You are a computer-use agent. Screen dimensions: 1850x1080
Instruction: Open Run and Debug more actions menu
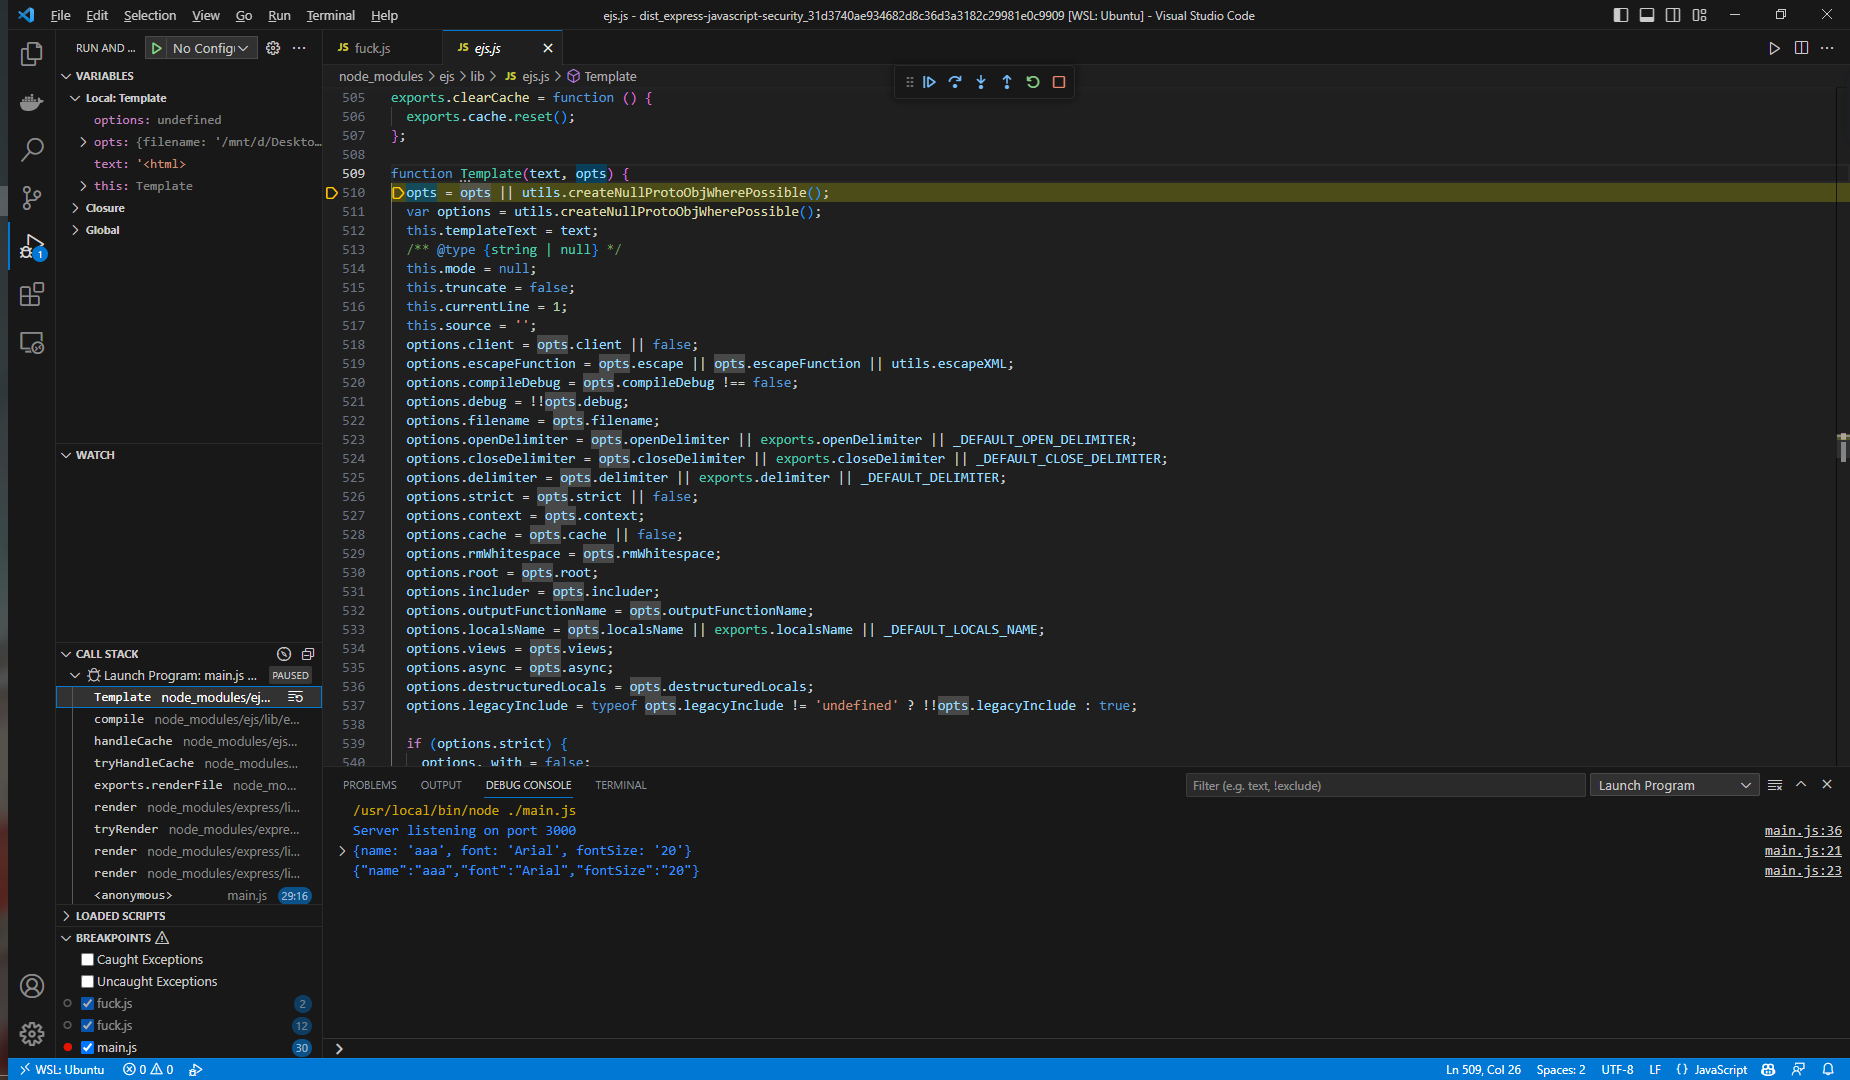tap(299, 48)
